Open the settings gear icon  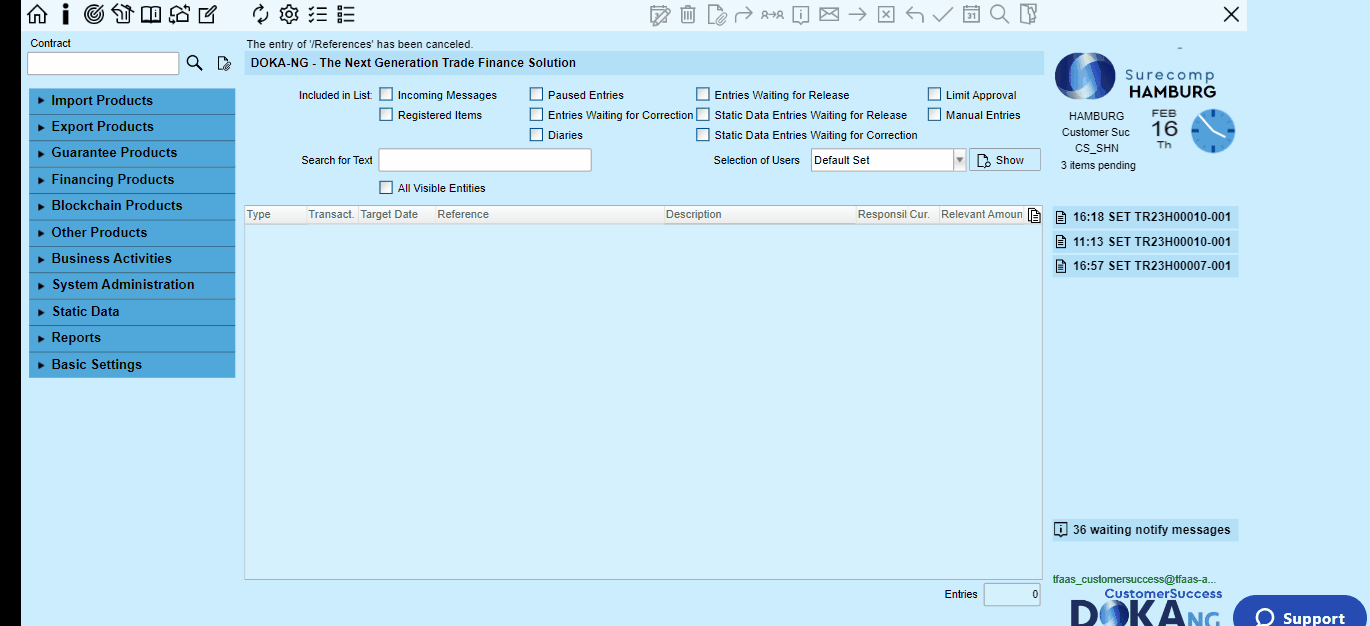tap(289, 14)
